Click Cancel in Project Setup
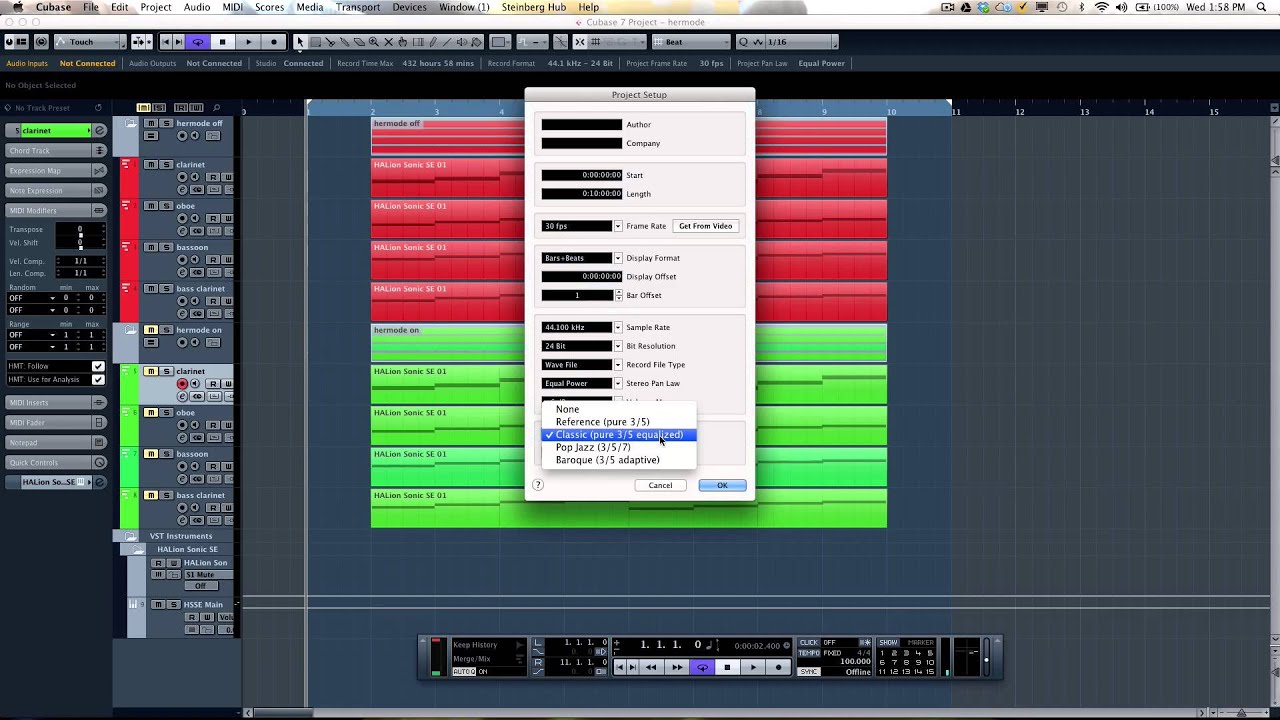 [660, 485]
